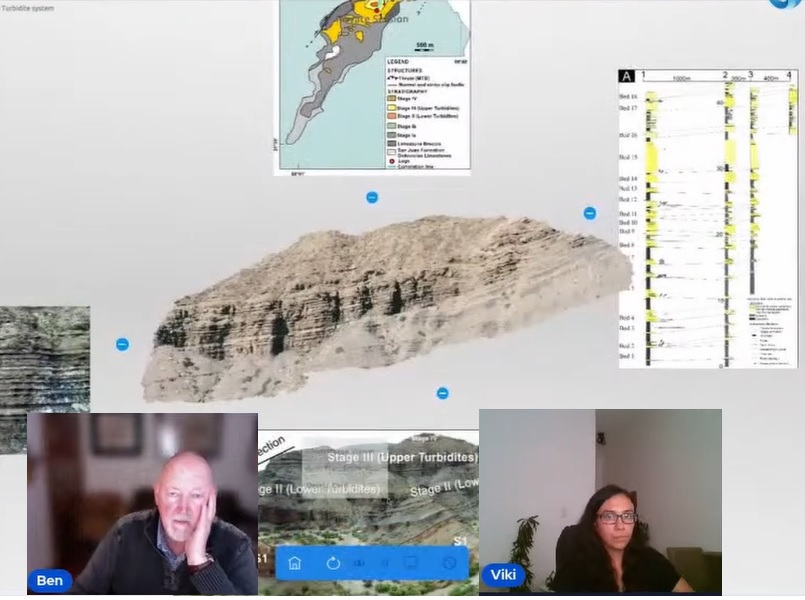Click the circular reset-view arrow icon

[333, 563]
